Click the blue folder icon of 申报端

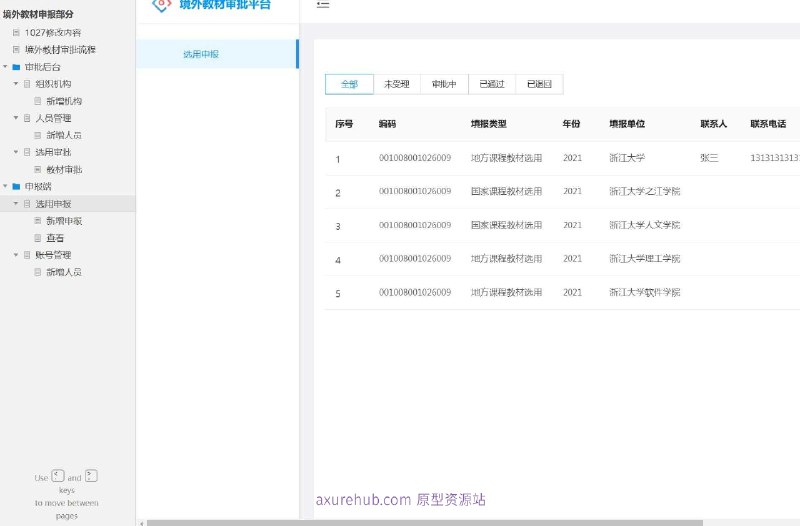coord(16,186)
